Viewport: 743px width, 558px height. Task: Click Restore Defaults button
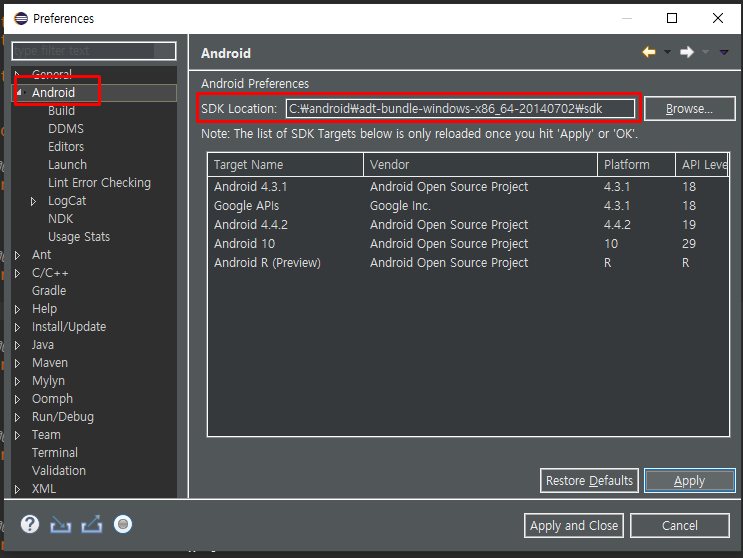coord(589,481)
